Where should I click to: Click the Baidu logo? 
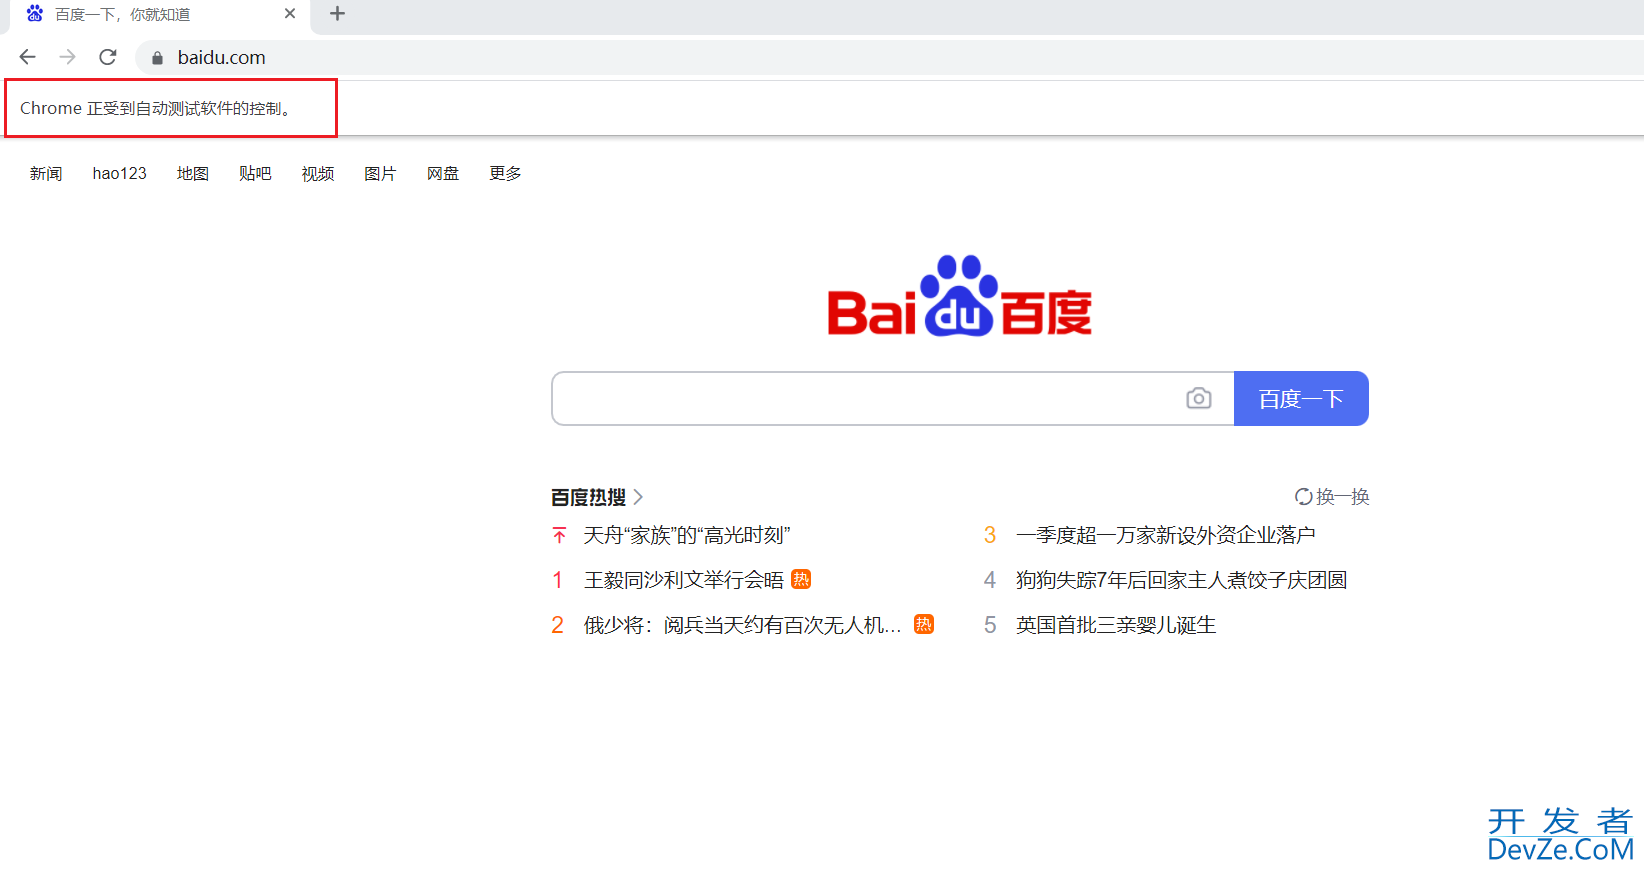(960, 296)
